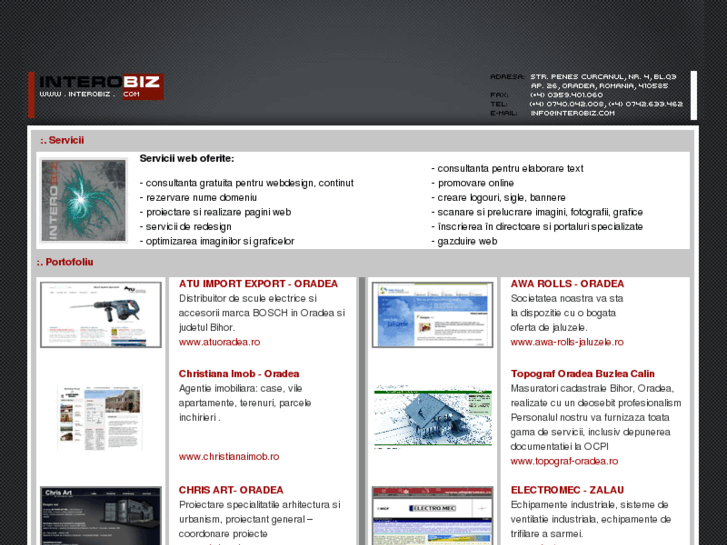727x545 pixels.
Task: Click 'inscrierea in directoare si portaluri' item
Action: (537, 226)
